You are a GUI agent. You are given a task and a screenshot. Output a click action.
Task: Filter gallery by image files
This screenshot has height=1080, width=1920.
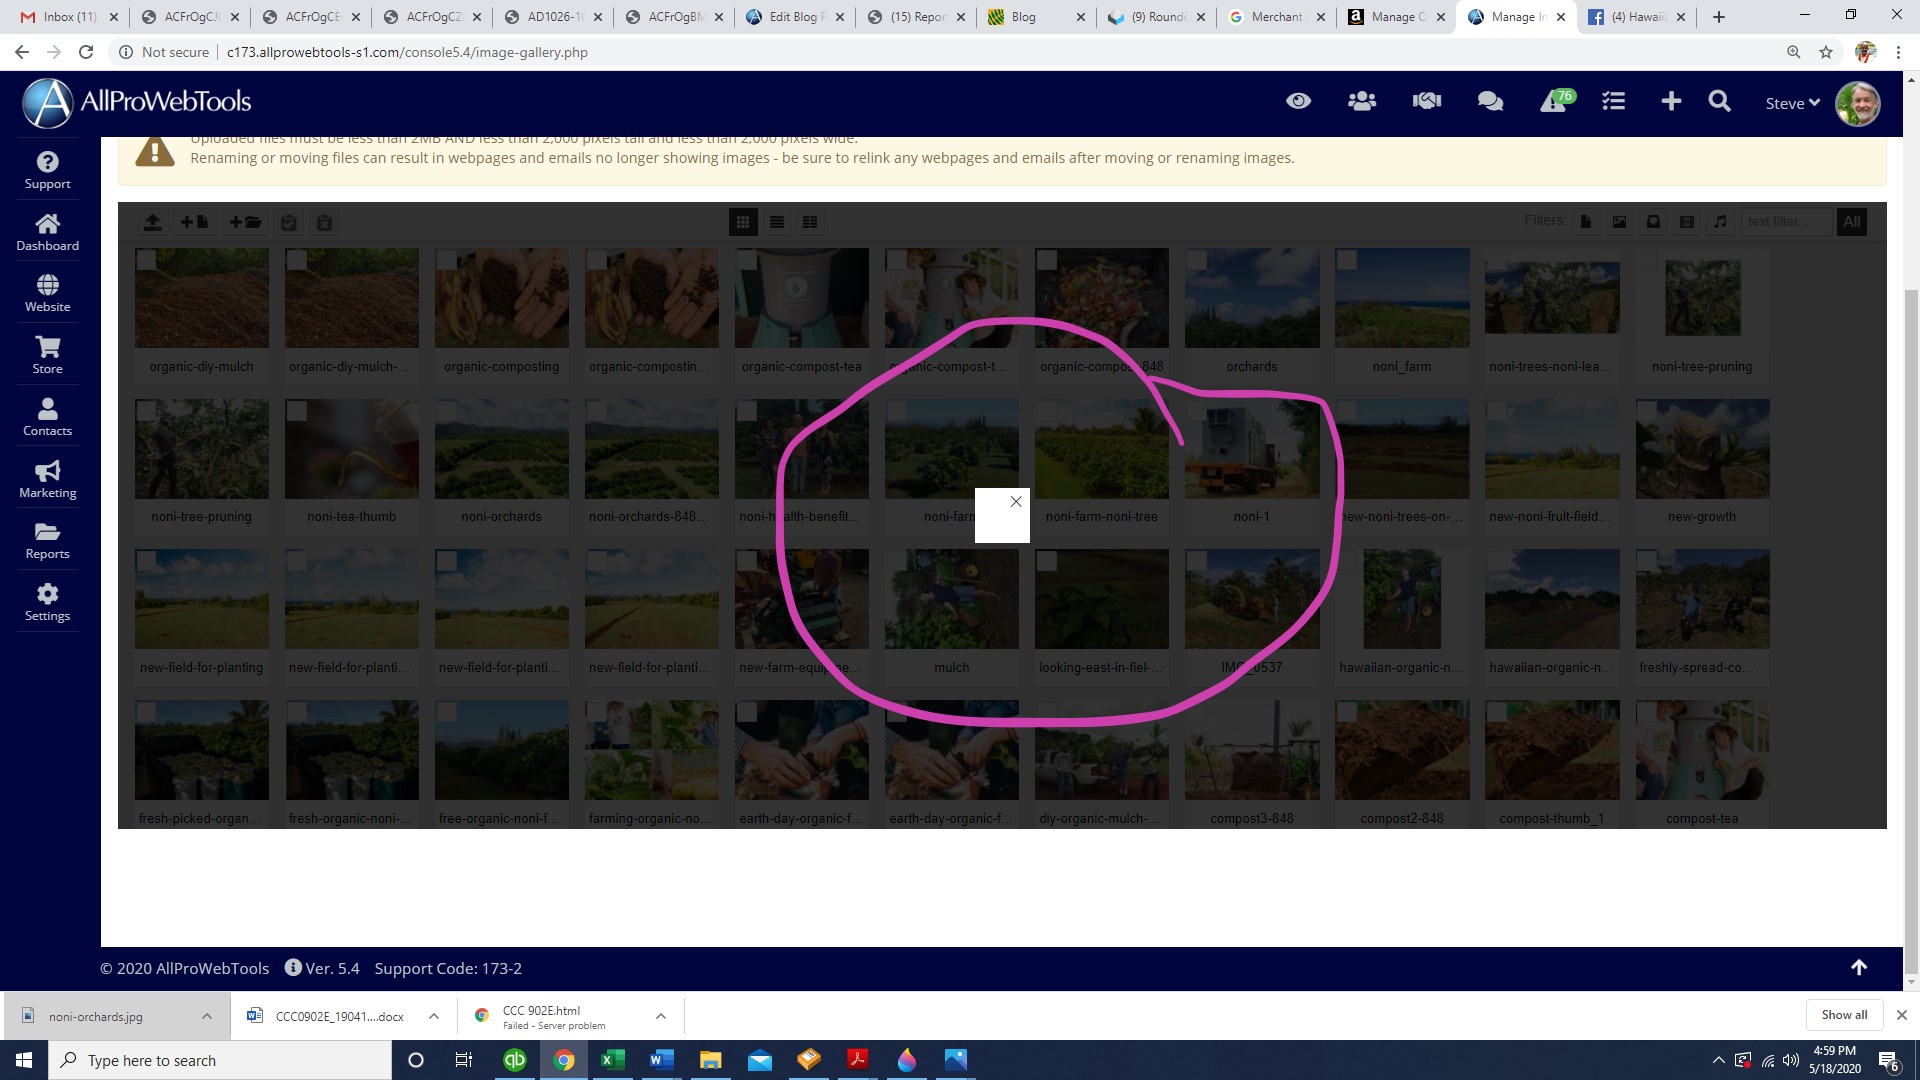1619,222
